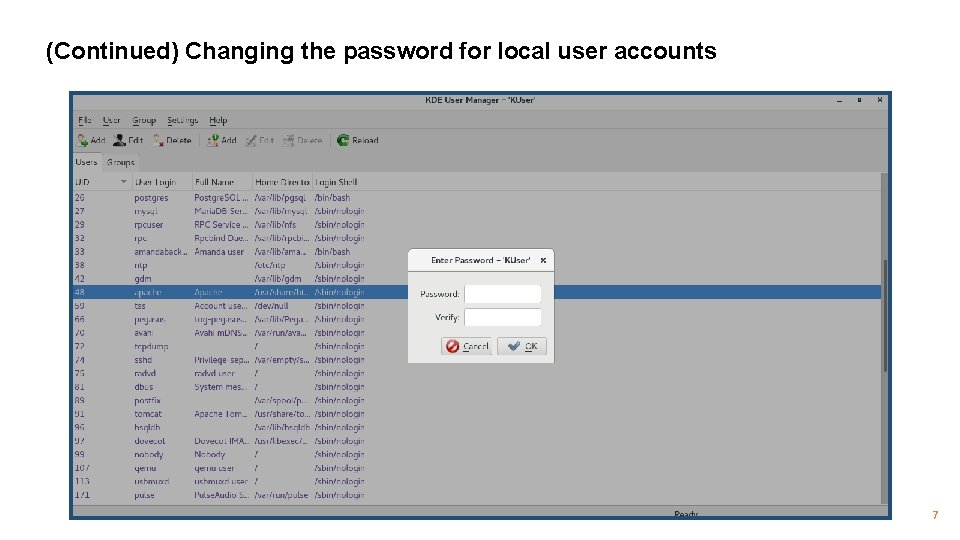Click the /dev/null home directory cell
960x540 pixels.
tap(271, 306)
